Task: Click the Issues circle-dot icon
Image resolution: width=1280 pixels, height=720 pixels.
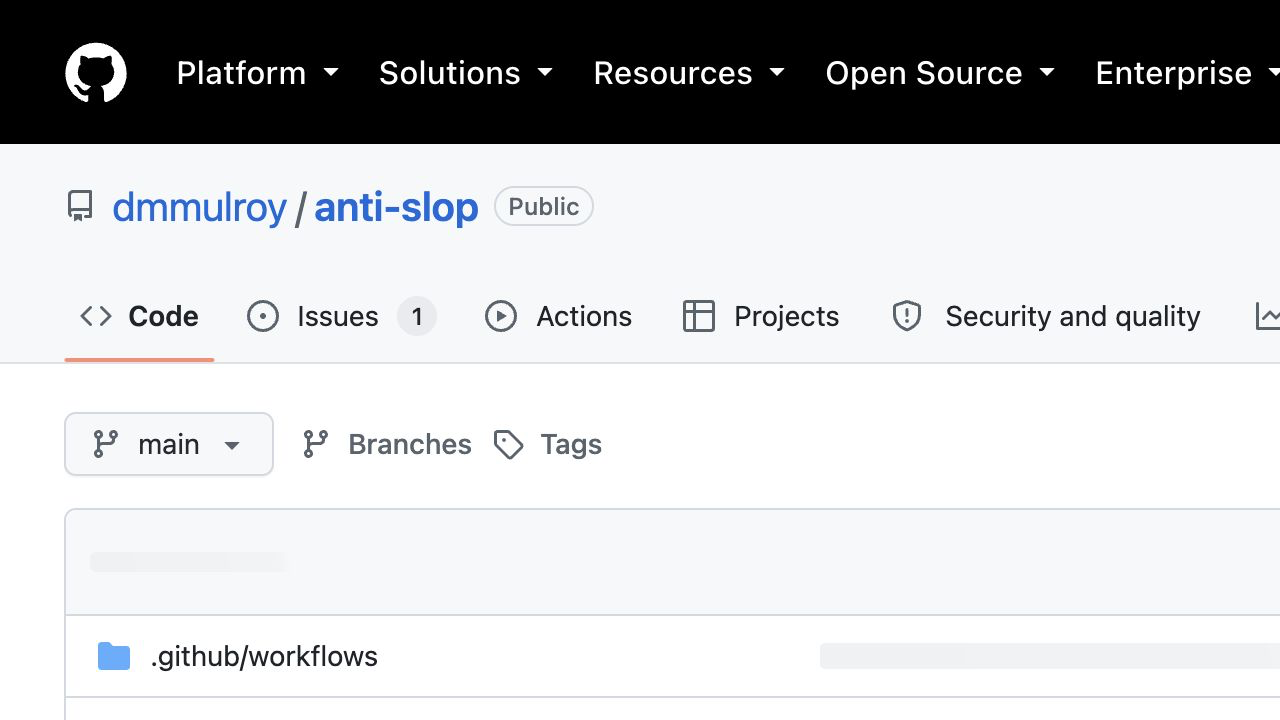Action: click(263, 316)
